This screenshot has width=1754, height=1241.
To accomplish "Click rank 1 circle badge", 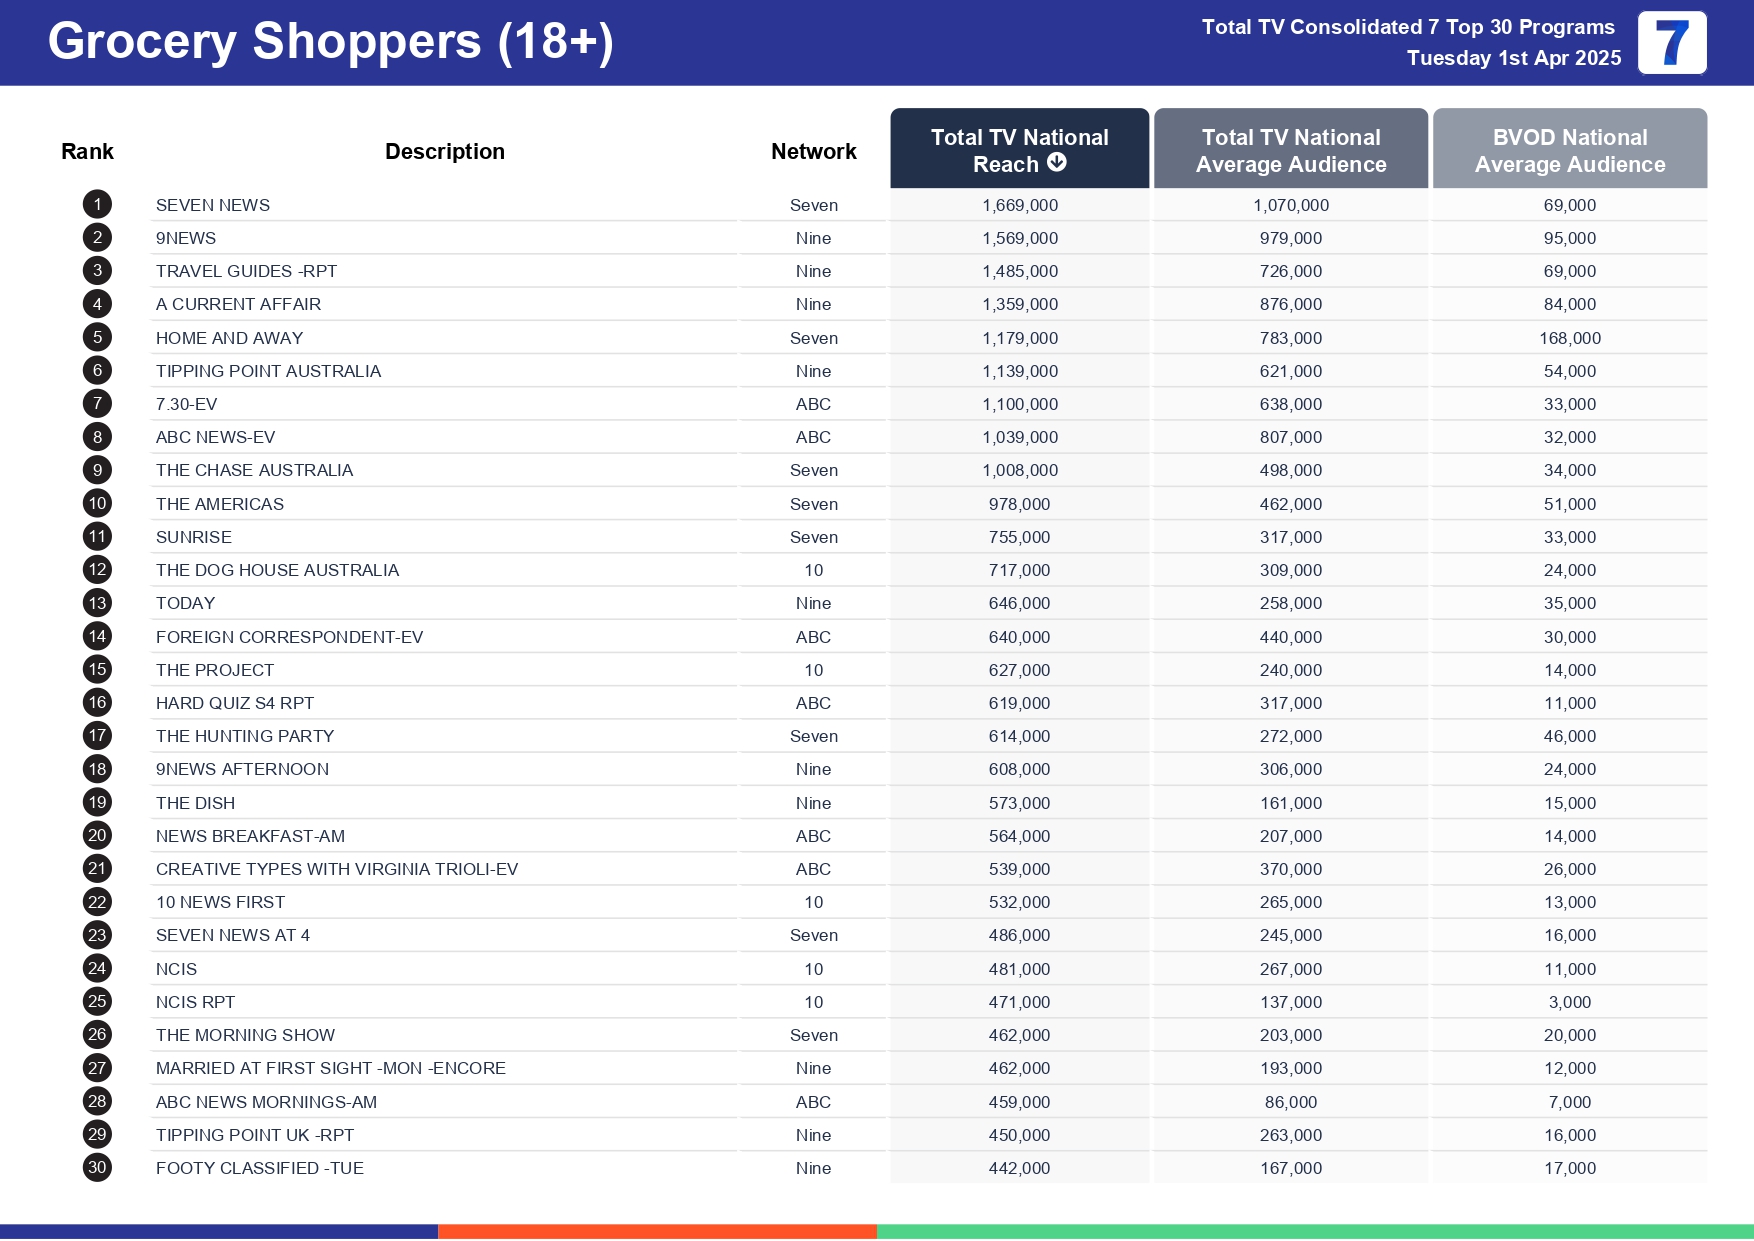I will click(x=97, y=205).
